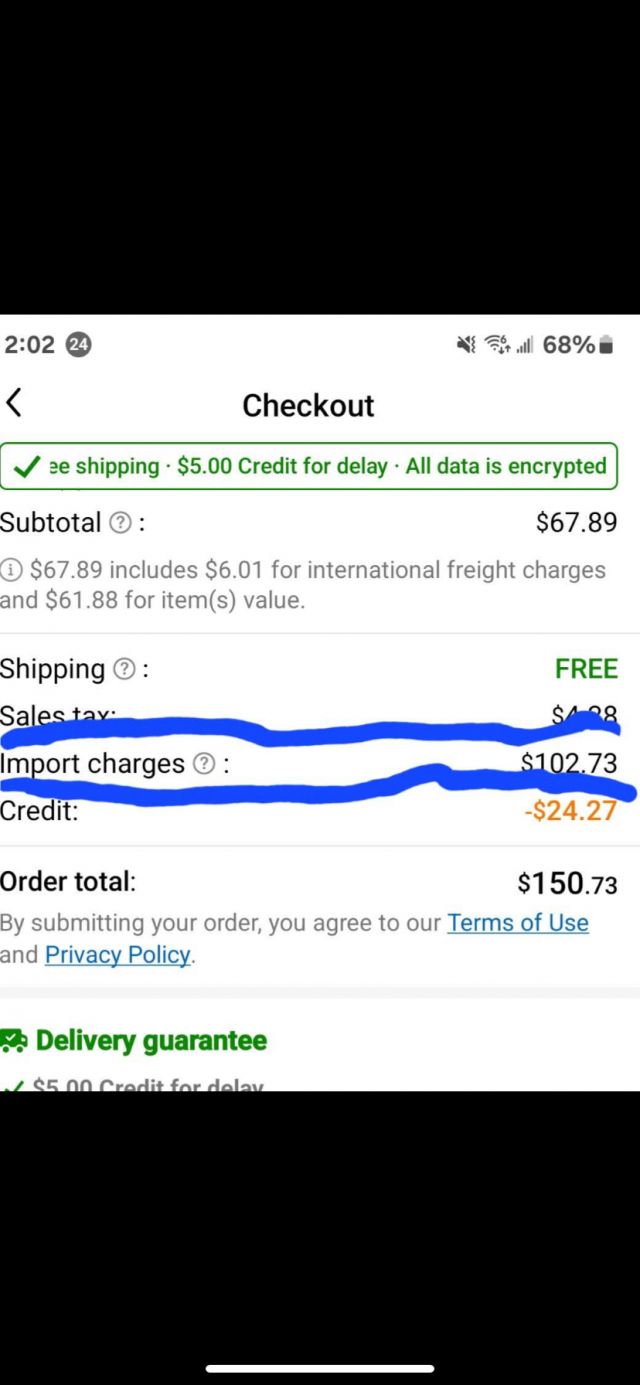Tap the Order total amount $150.73
This screenshot has width=640, height=1385.
(567, 883)
